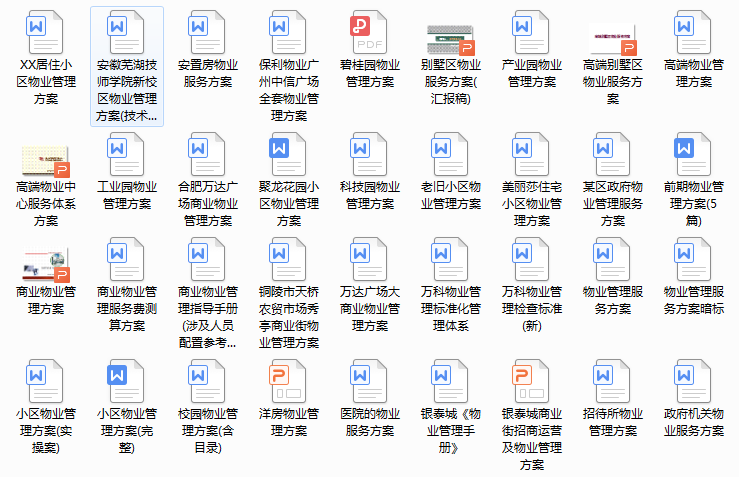Select 保利物业广州中信广场全套物业管理方案 file icon
This screenshot has width=739, height=477.
(x=288, y=32)
